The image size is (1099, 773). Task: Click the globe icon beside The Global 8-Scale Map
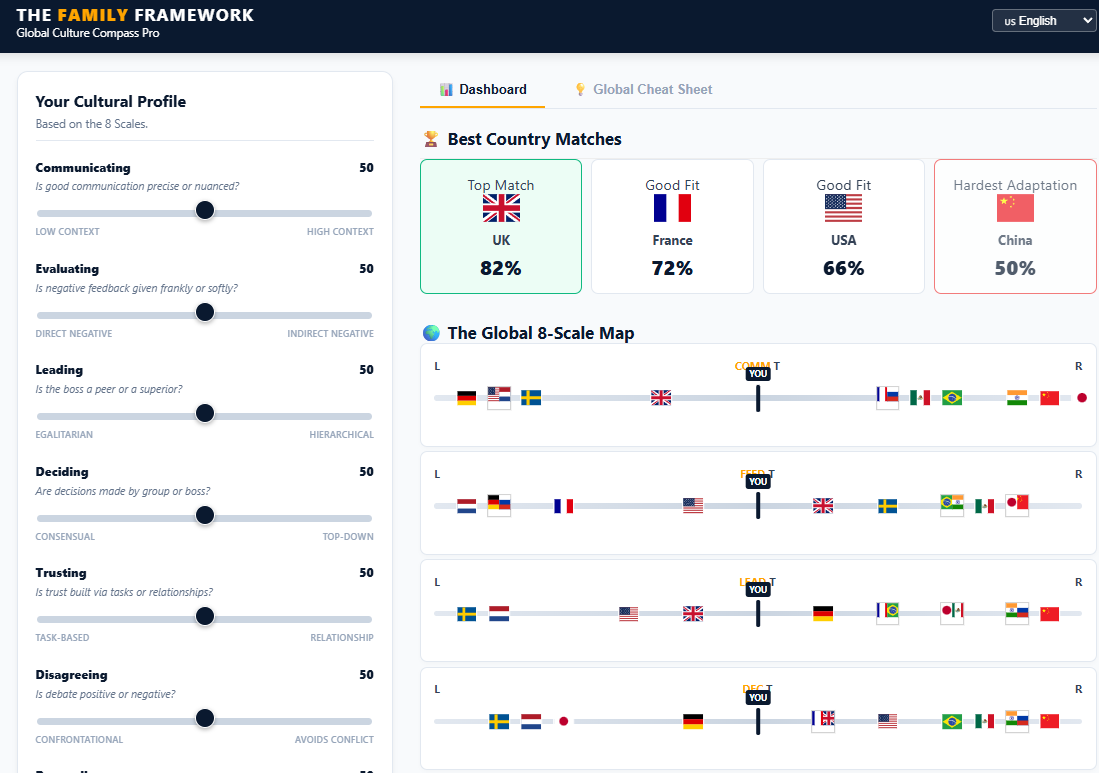[430, 333]
